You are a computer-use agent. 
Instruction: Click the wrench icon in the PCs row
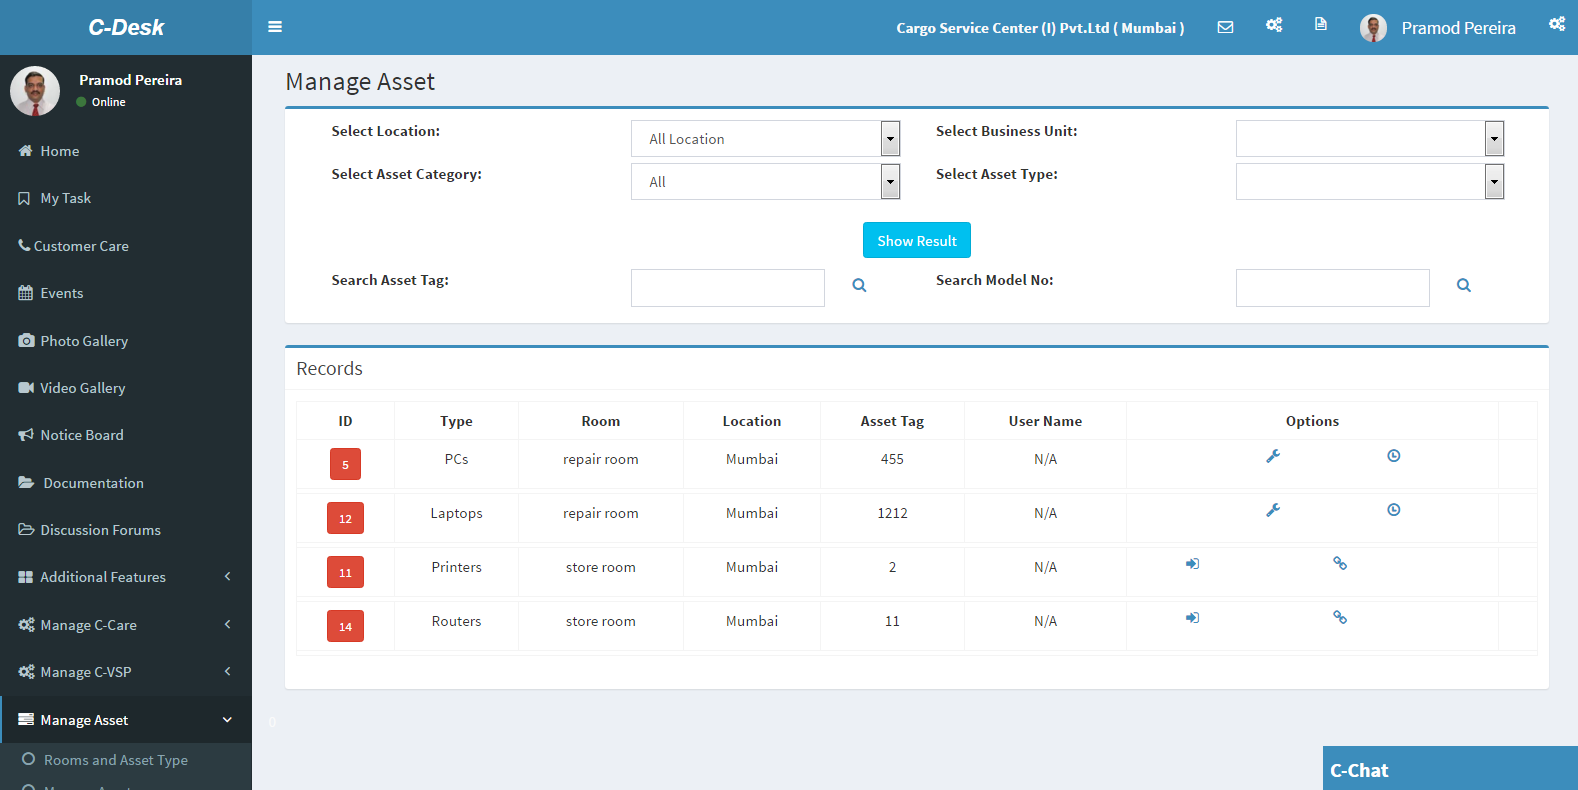(1273, 456)
